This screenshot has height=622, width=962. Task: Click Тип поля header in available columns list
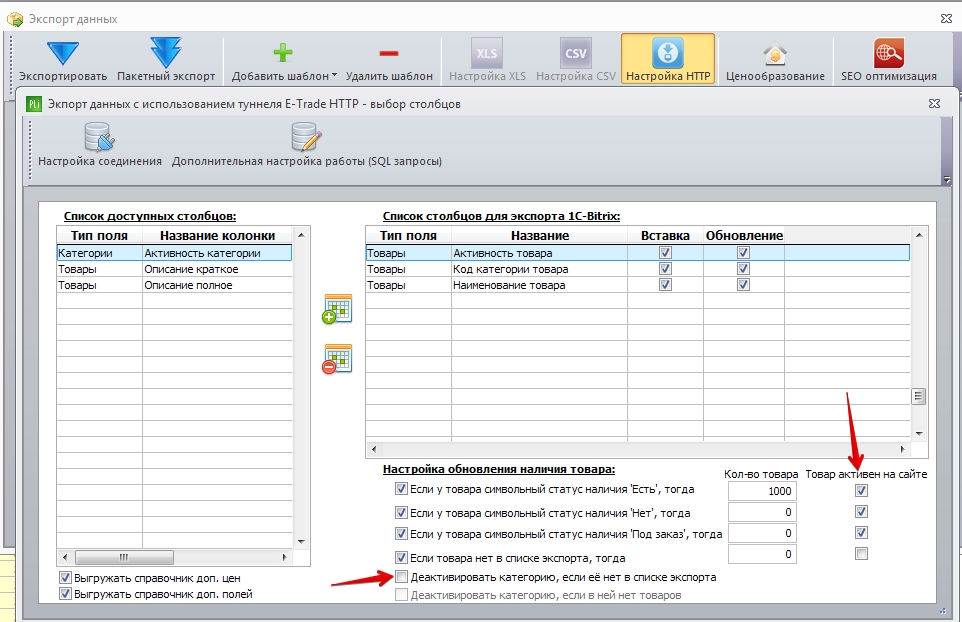99,236
